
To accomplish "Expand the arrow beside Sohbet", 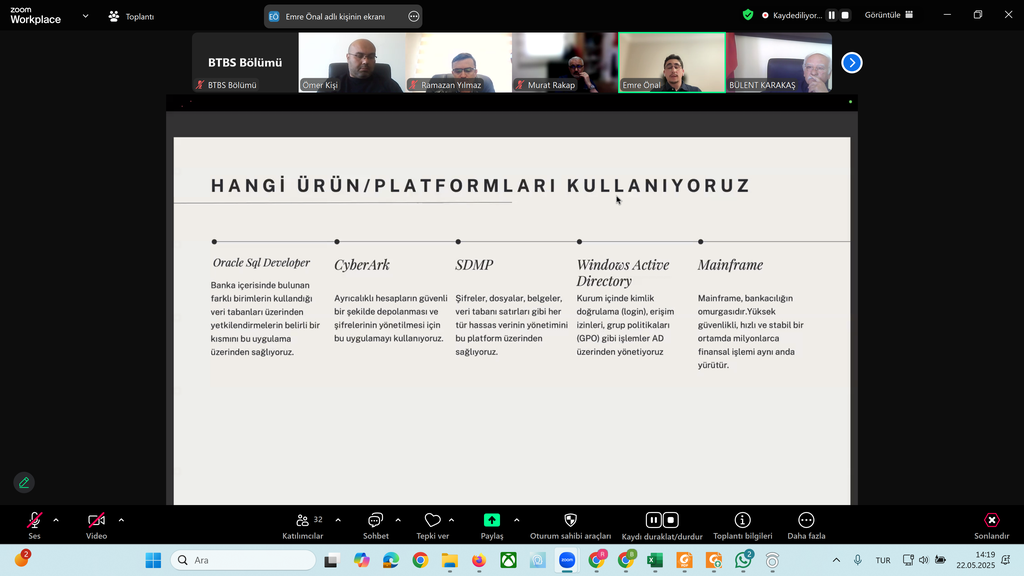I will coord(398,520).
